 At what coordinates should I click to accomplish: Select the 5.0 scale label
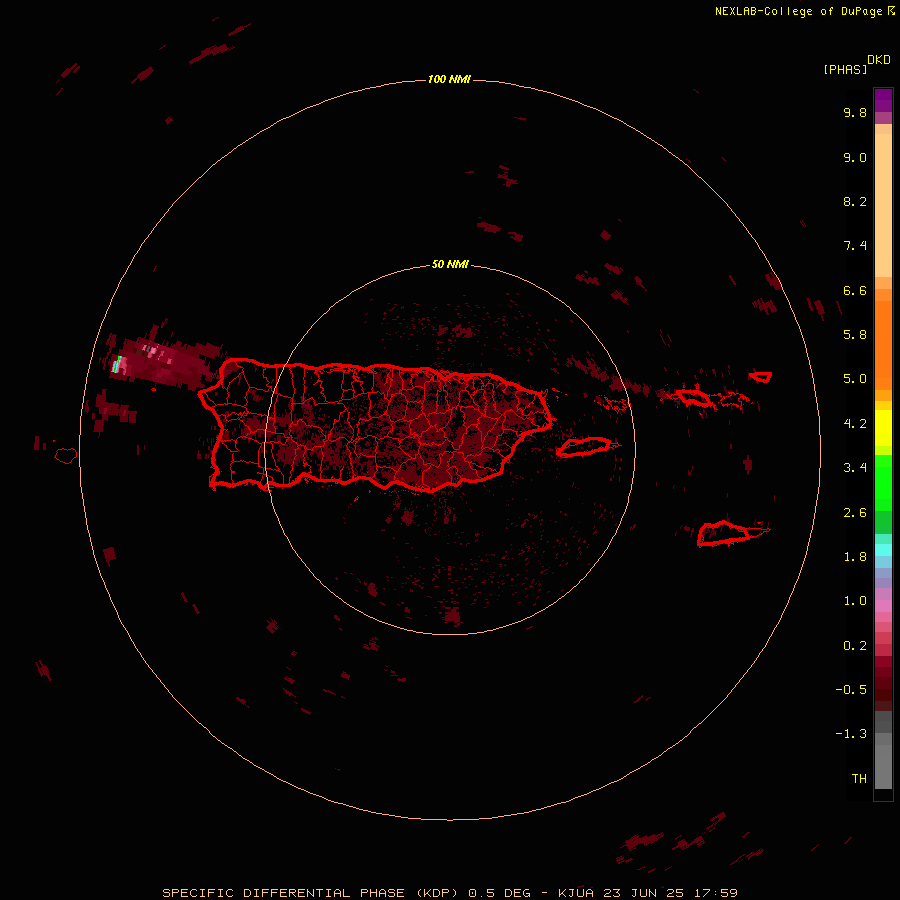[x=855, y=379]
